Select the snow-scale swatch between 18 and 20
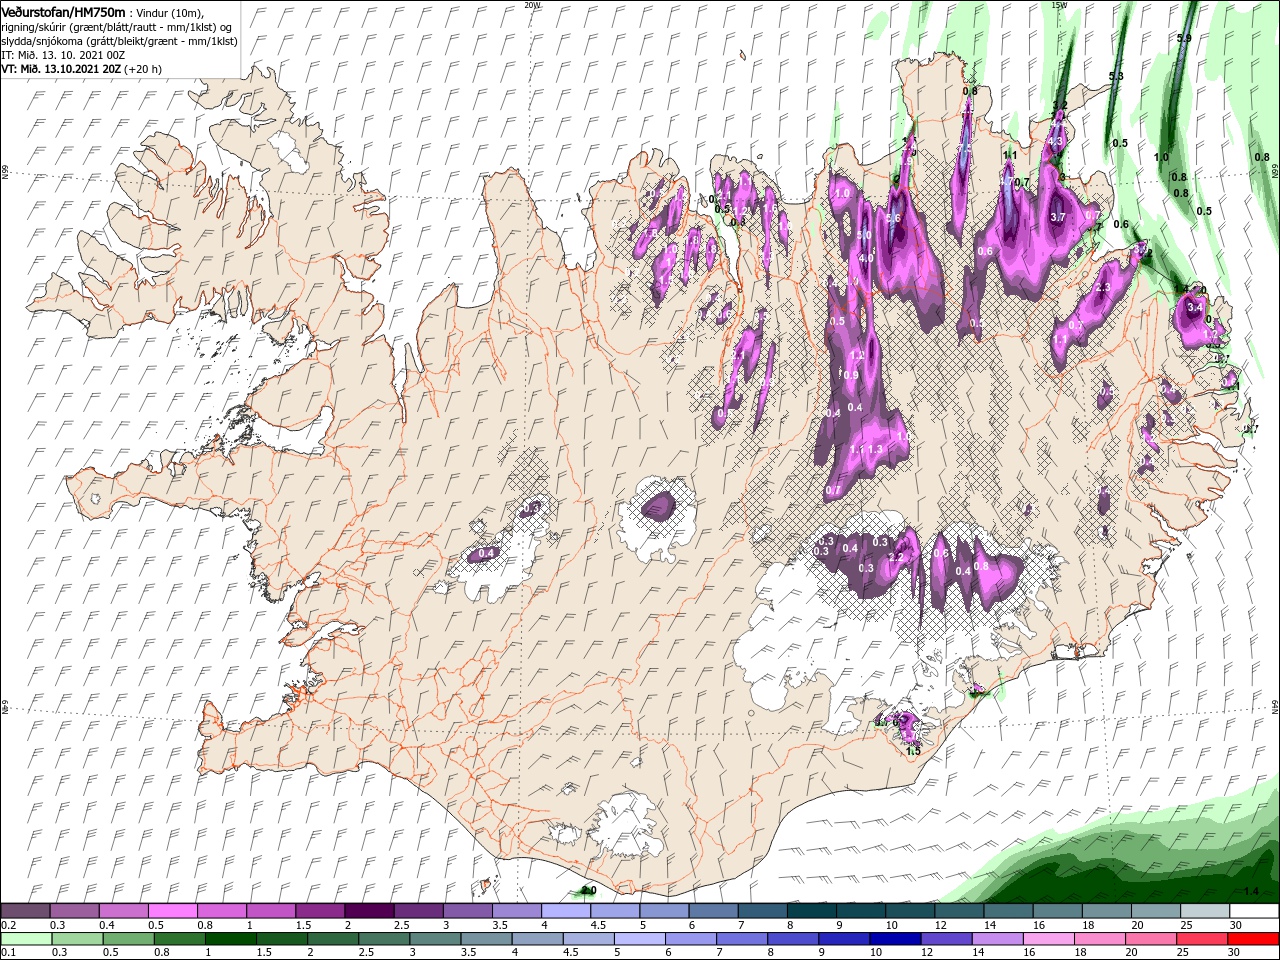 (1106, 911)
